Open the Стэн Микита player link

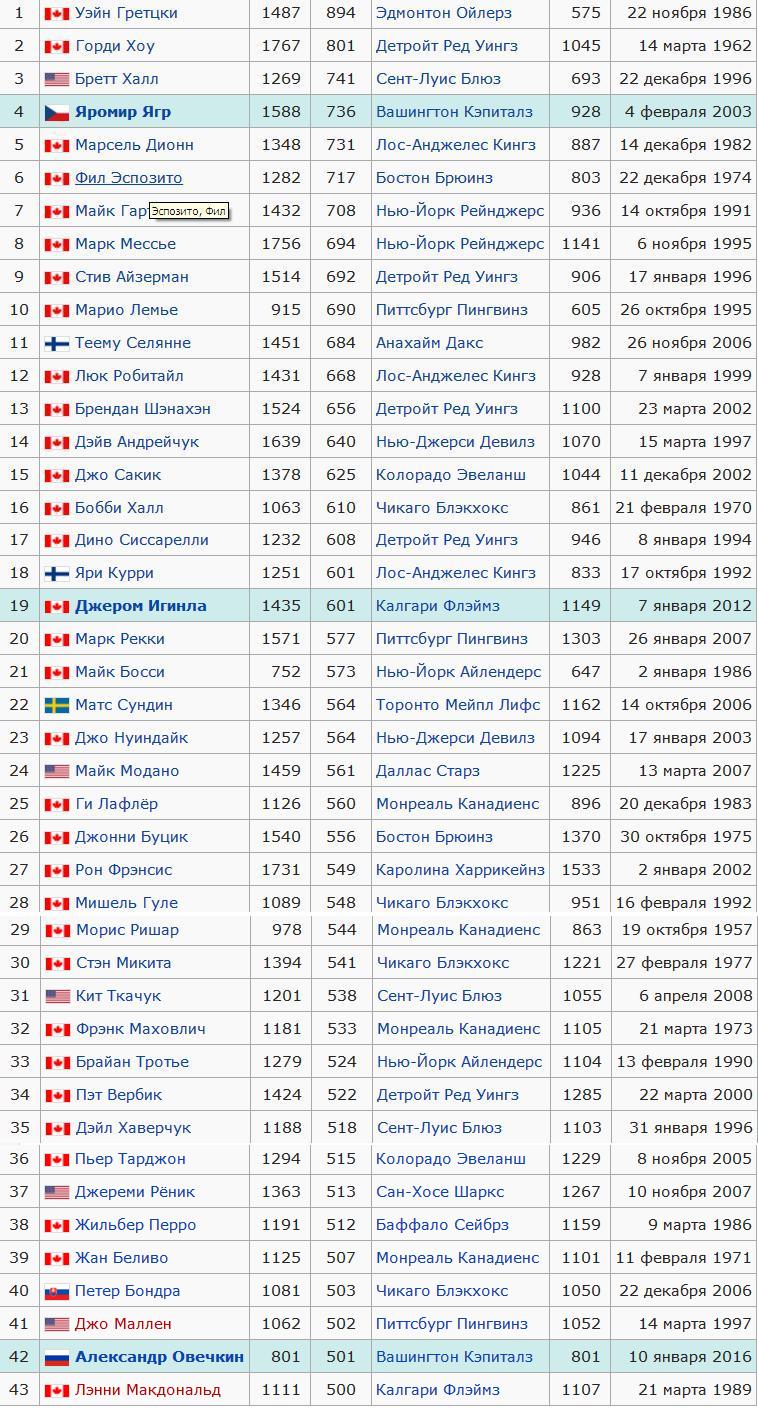[x=124, y=963]
